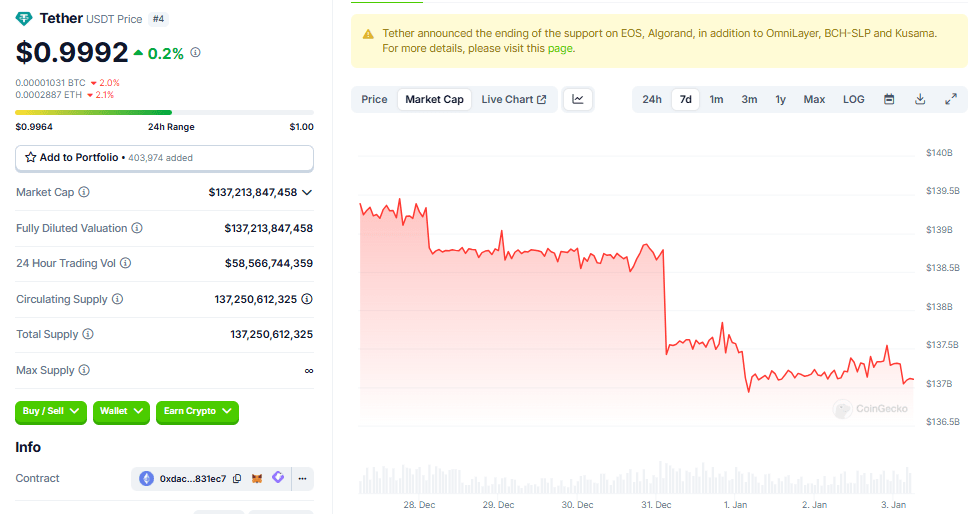Show Total Supply info icon

click(x=88, y=334)
